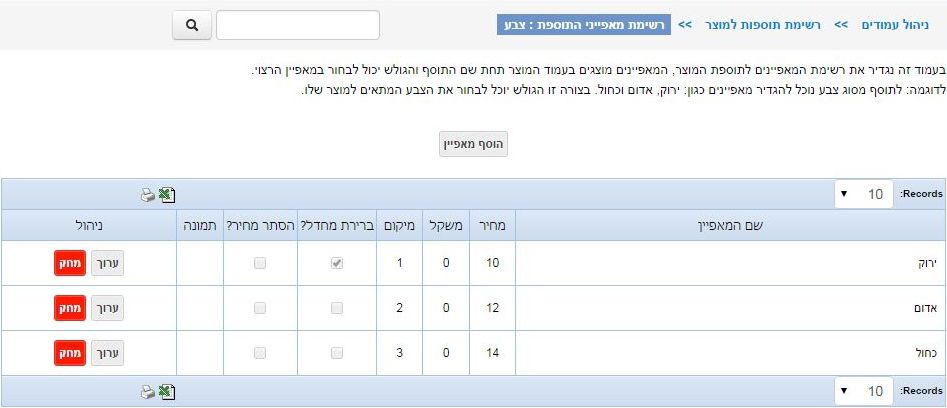The image size is (947, 408).
Task: Toggle ברירת מחדל checkbox for ירוק row
Action: (x=337, y=263)
